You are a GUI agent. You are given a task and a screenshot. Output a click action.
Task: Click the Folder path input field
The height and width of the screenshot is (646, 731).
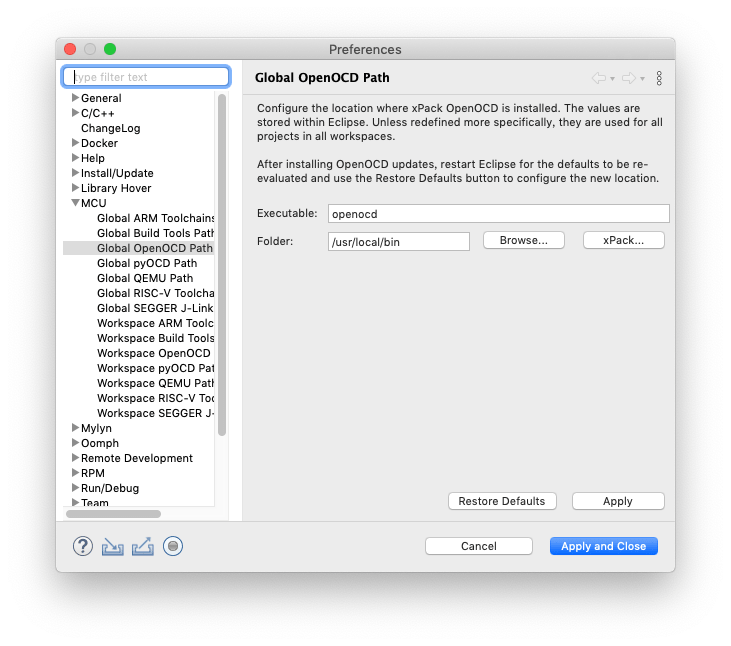point(399,241)
